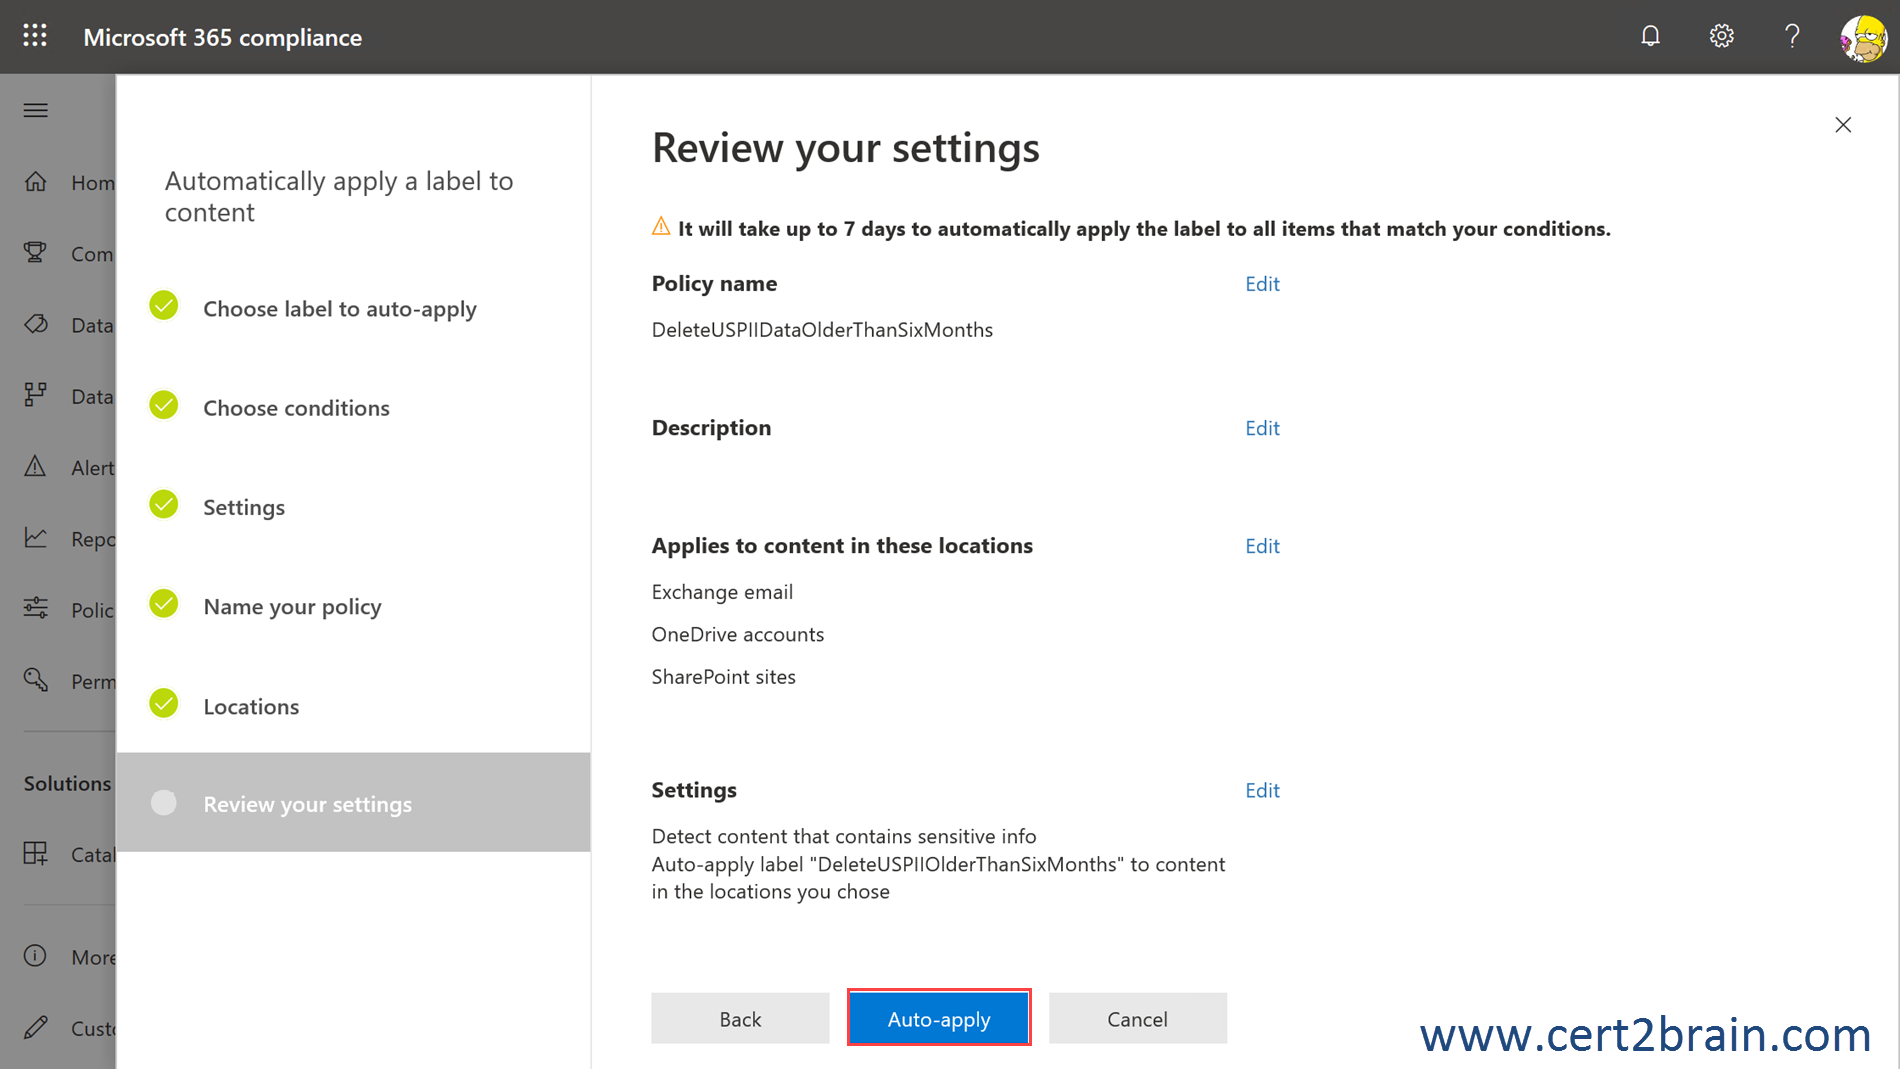Open the app launcher waffle icon
This screenshot has width=1900, height=1069.
pos(35,36)
